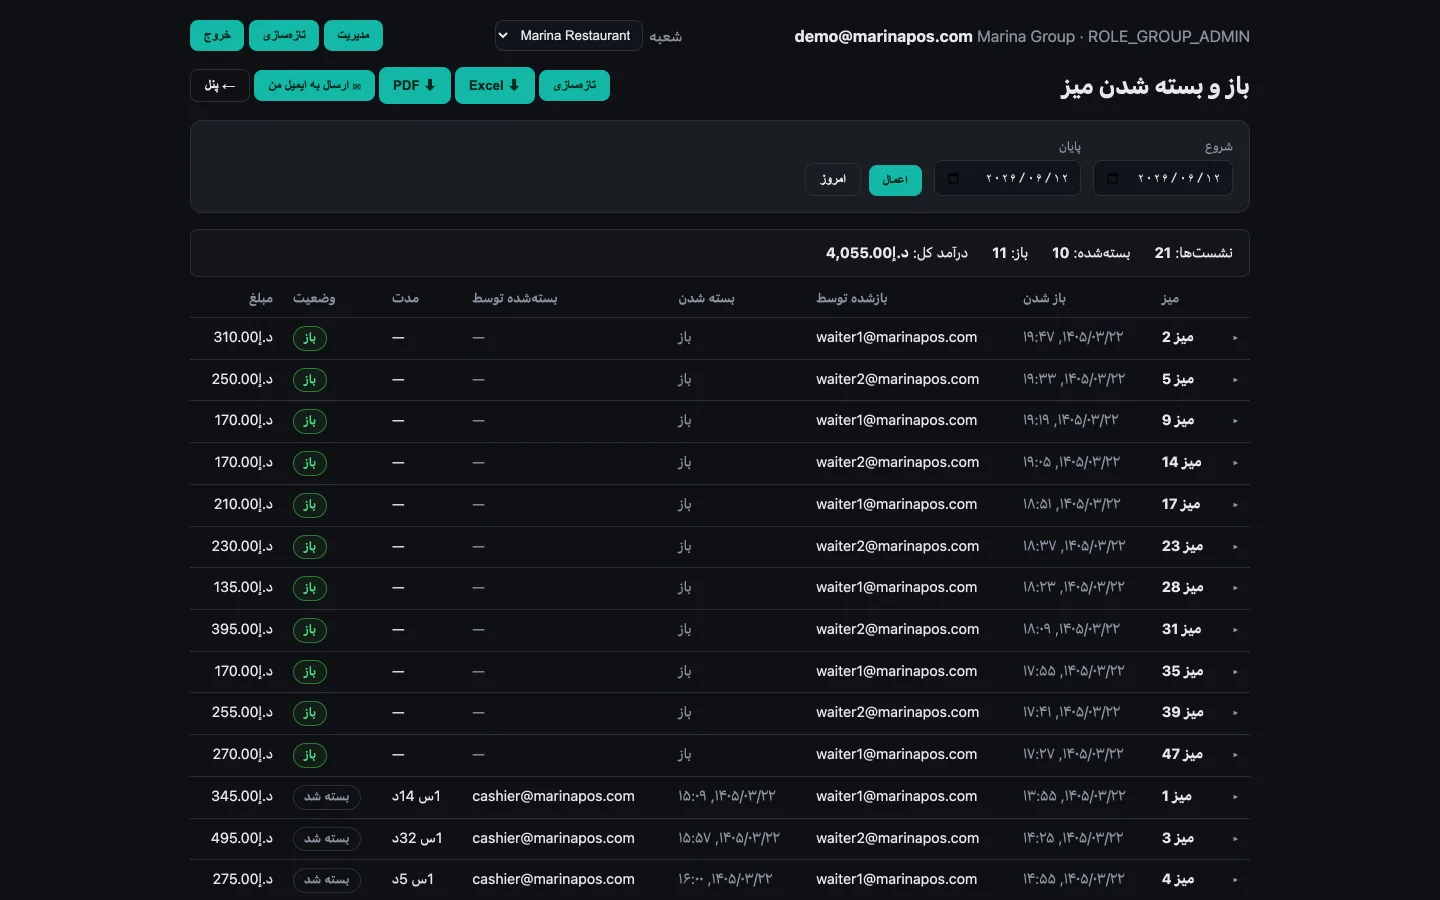The image size is (1440, 900).
Task: Expand the Table 14 row details
Action: point(1235,463)
